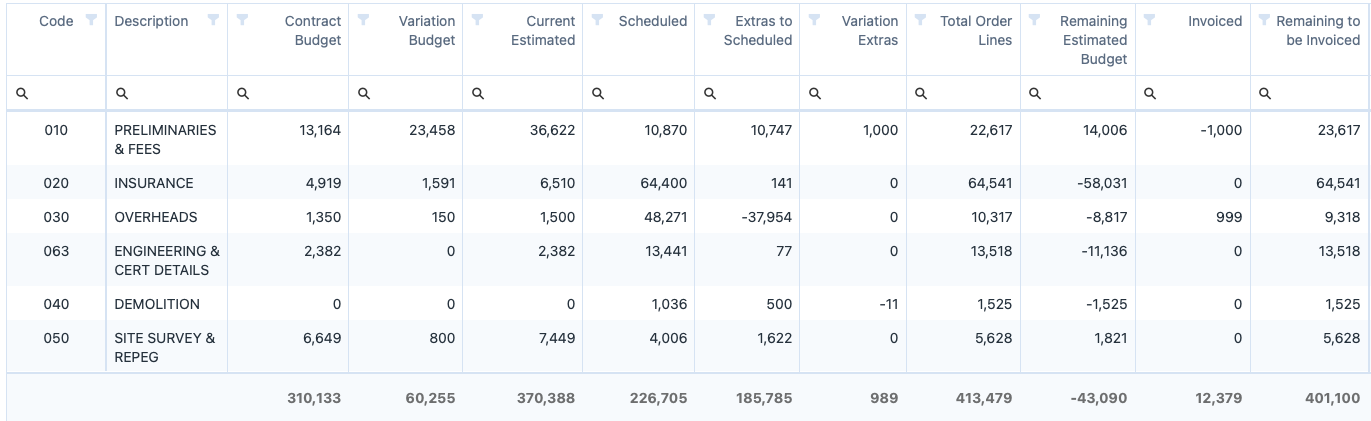
Task: Click search icon under Extras to Scheduled column
Action: (710, 93)
